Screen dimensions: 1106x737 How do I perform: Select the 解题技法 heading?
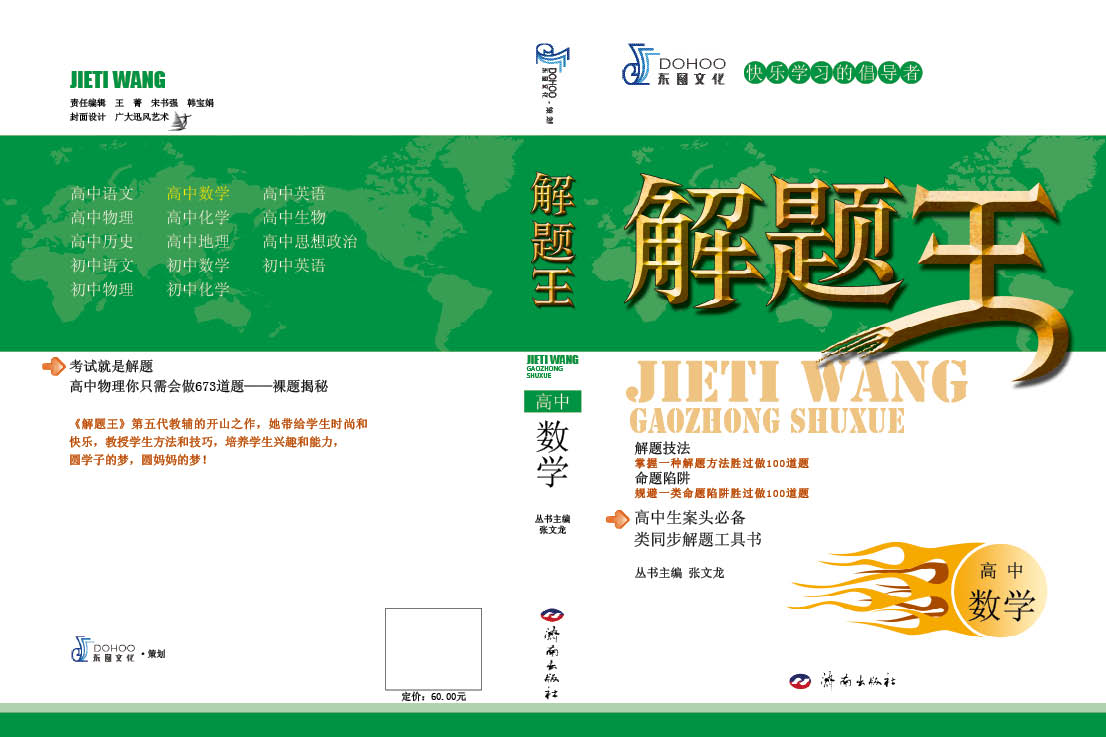click(x=662, y=448)
